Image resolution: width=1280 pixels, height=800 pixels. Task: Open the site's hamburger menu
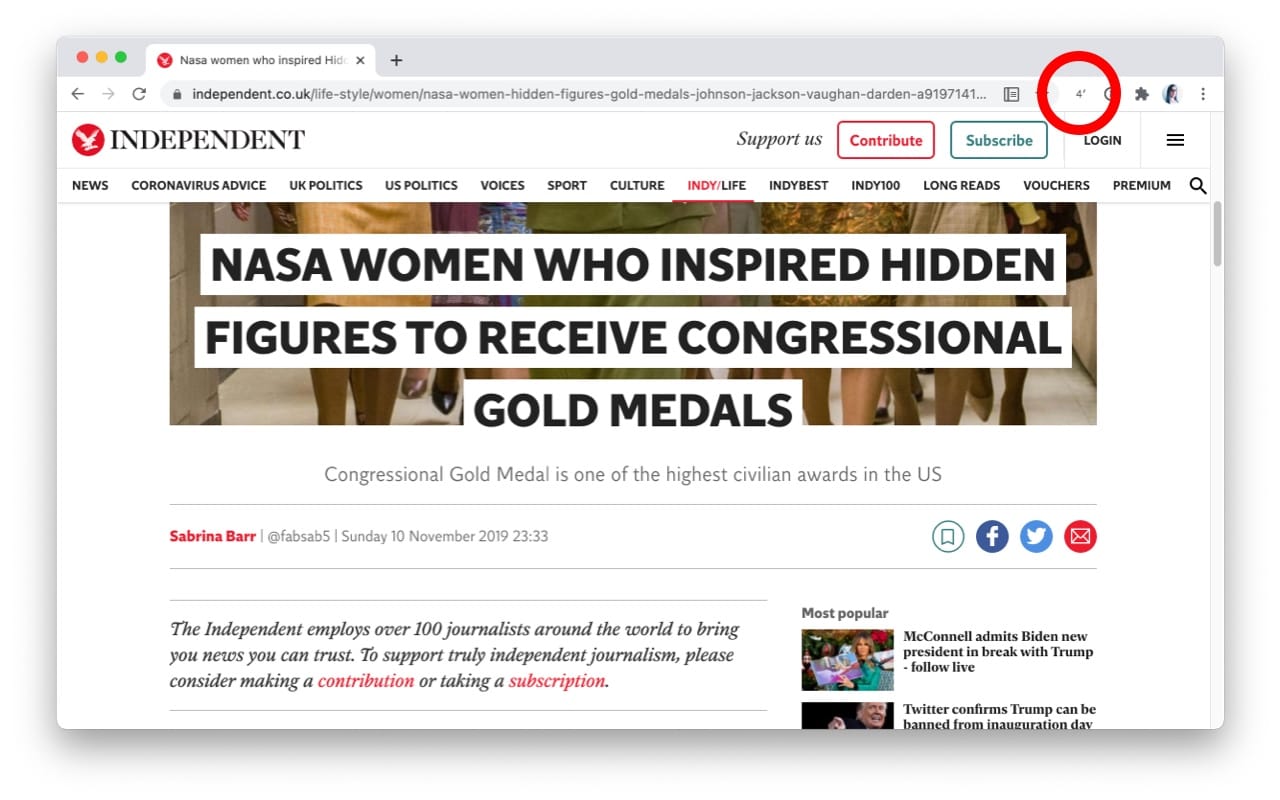1175,140
